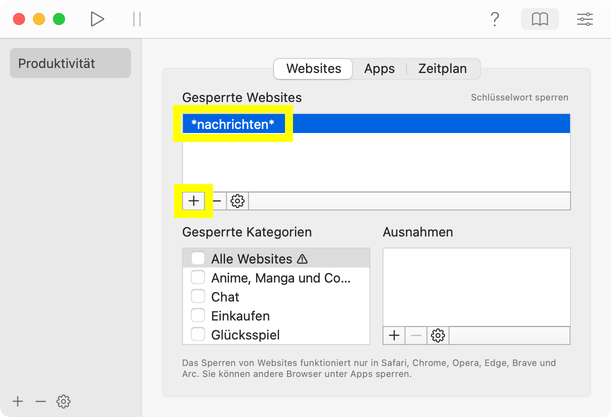Click the open book icon in the toolbar
The image size is (611, 417).
point(540,19)
